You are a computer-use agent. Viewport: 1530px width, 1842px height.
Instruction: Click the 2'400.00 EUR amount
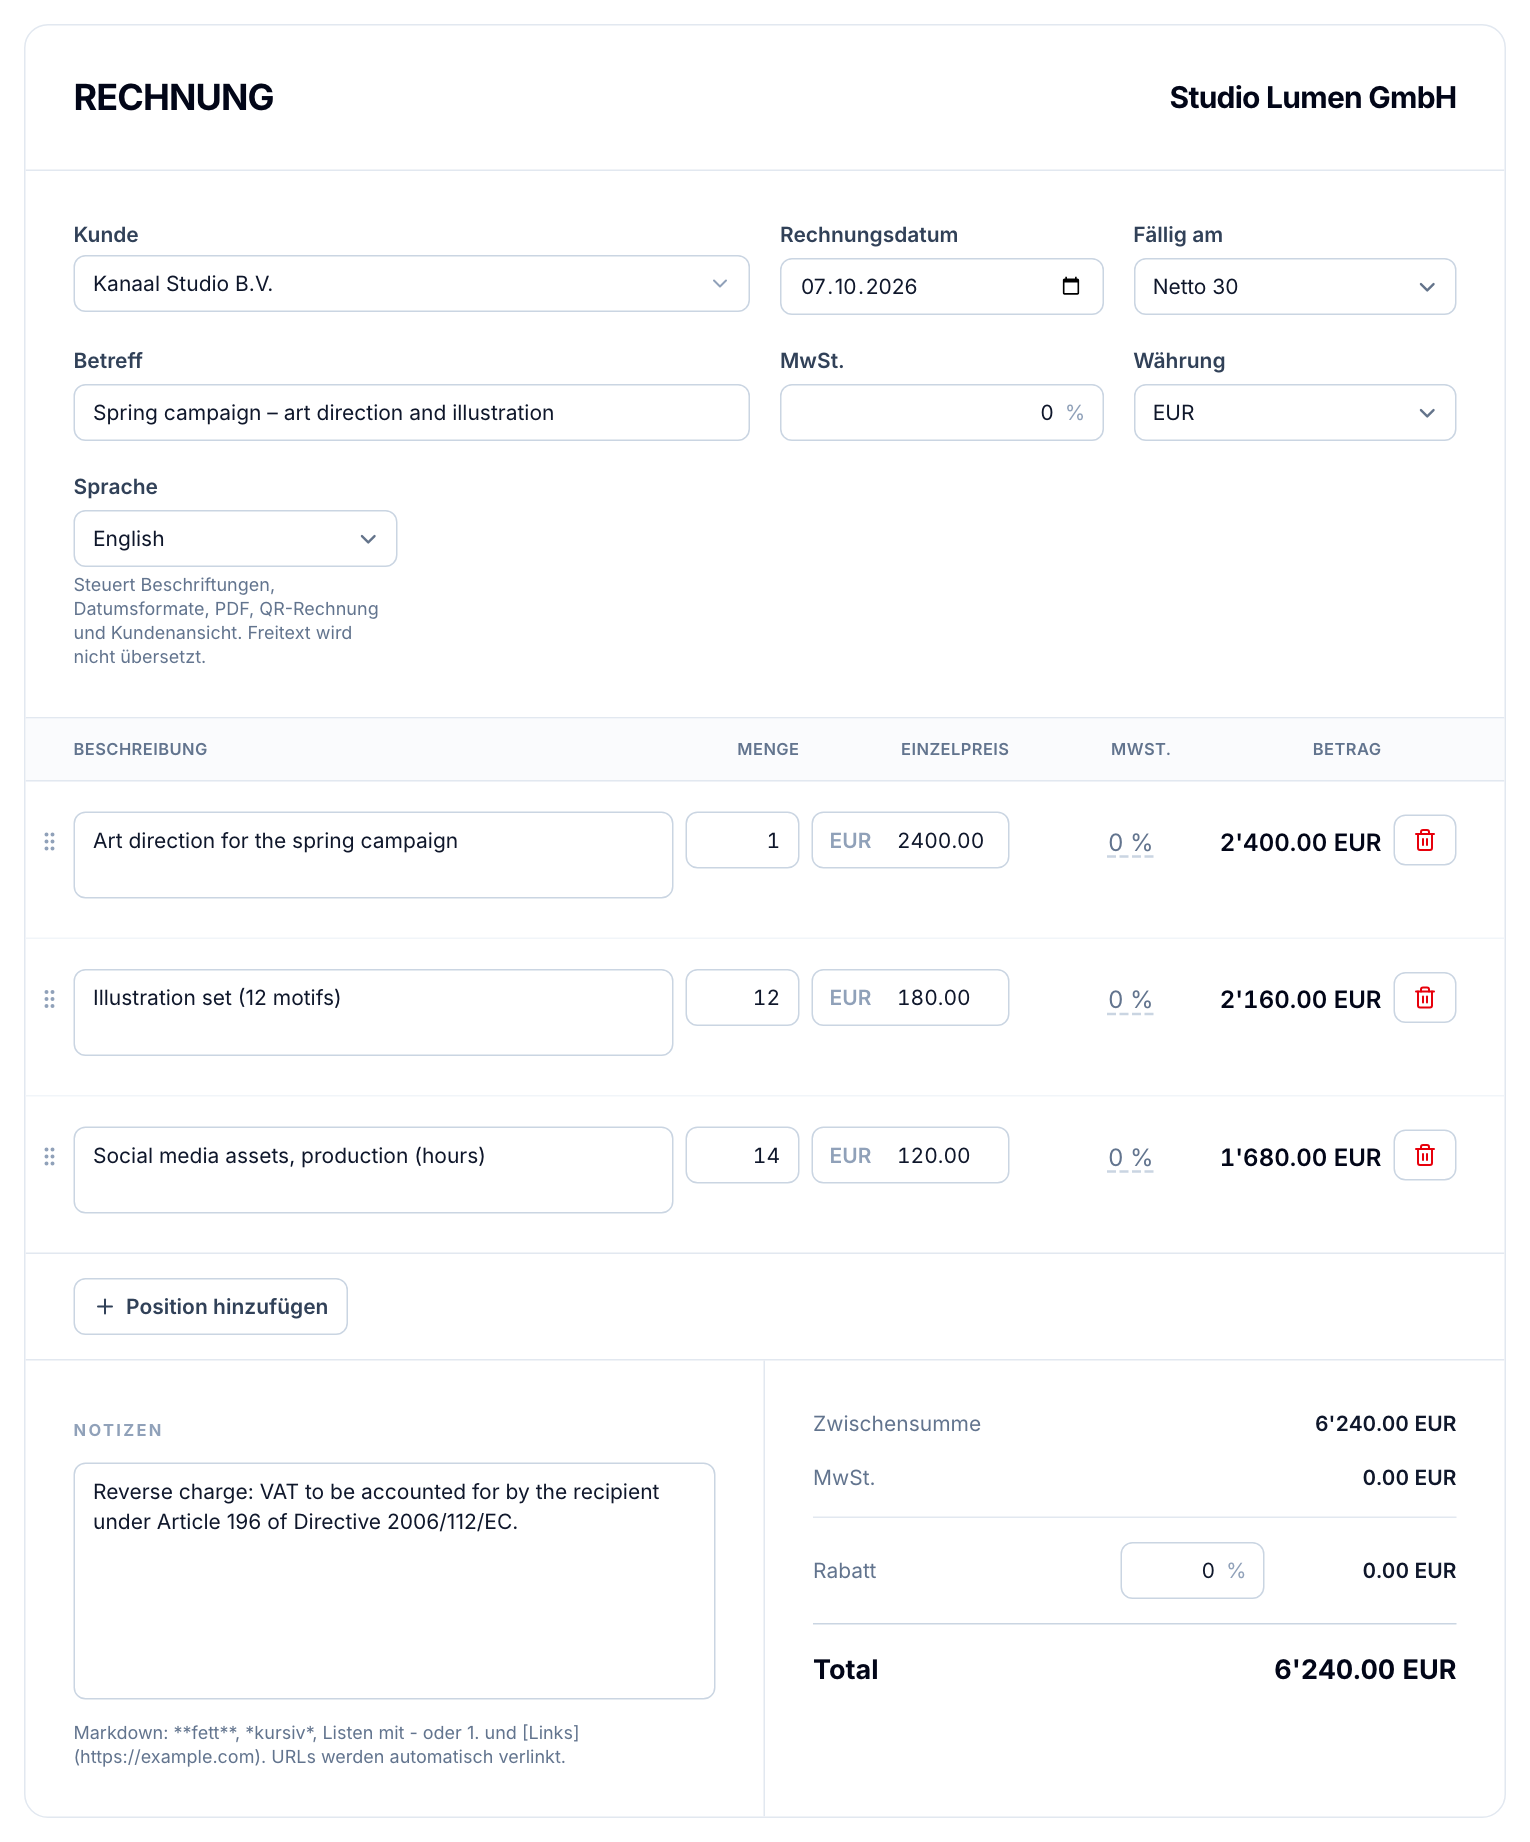pyautogui.click(x=1300, y=842)
